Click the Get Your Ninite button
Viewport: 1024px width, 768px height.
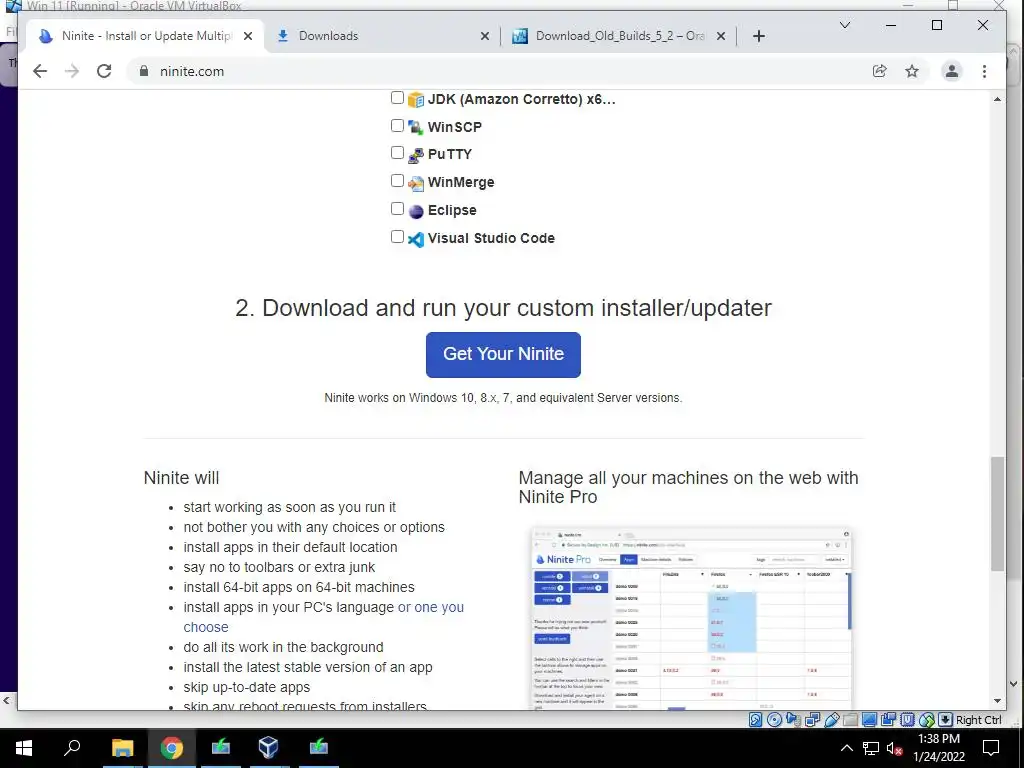(x=503, y=355)
